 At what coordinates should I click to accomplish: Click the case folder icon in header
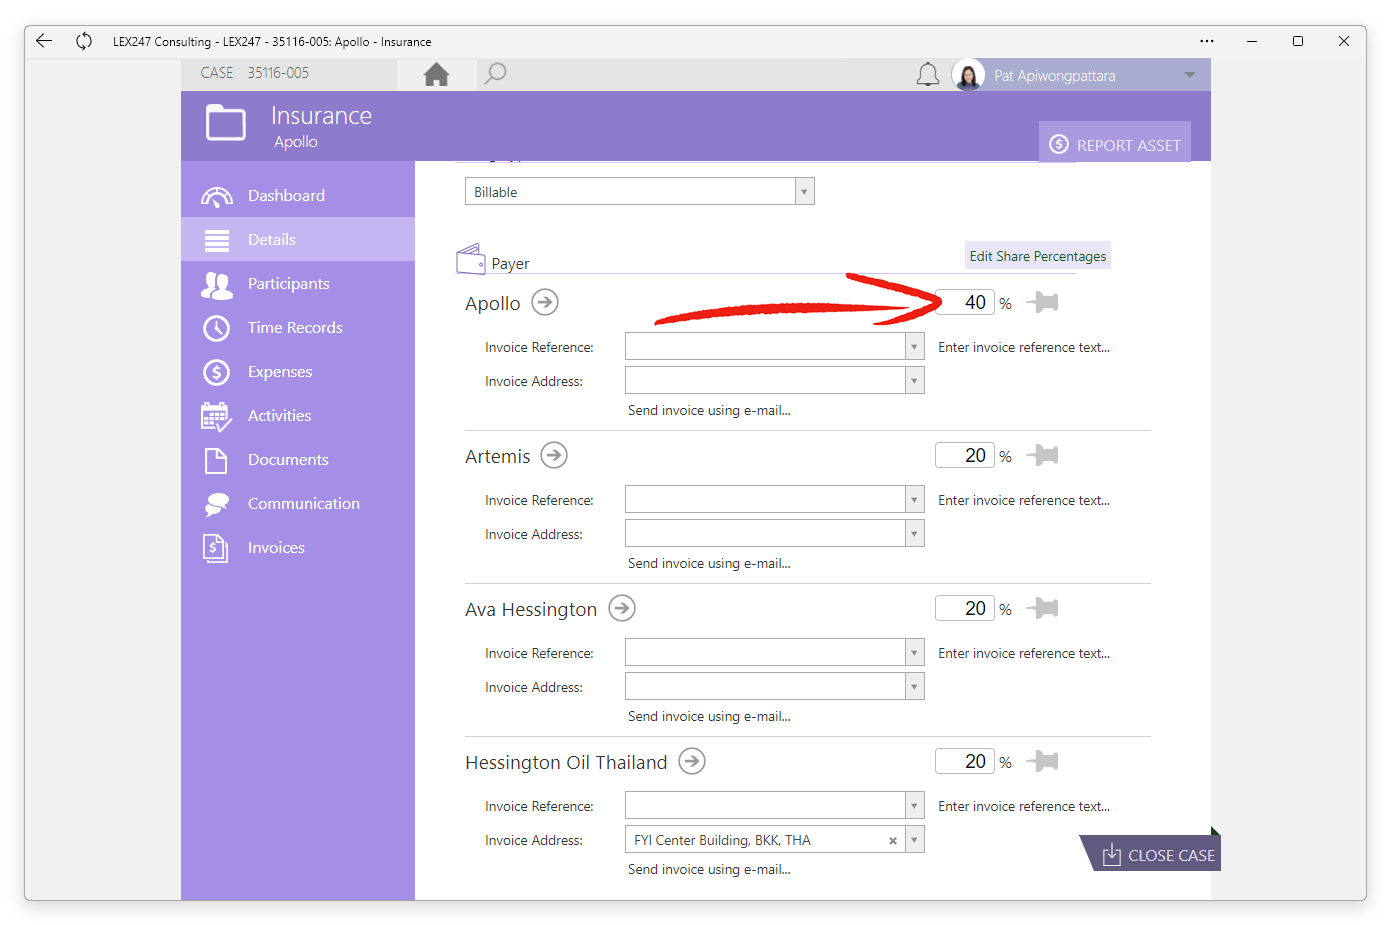(x=226, y=123)
